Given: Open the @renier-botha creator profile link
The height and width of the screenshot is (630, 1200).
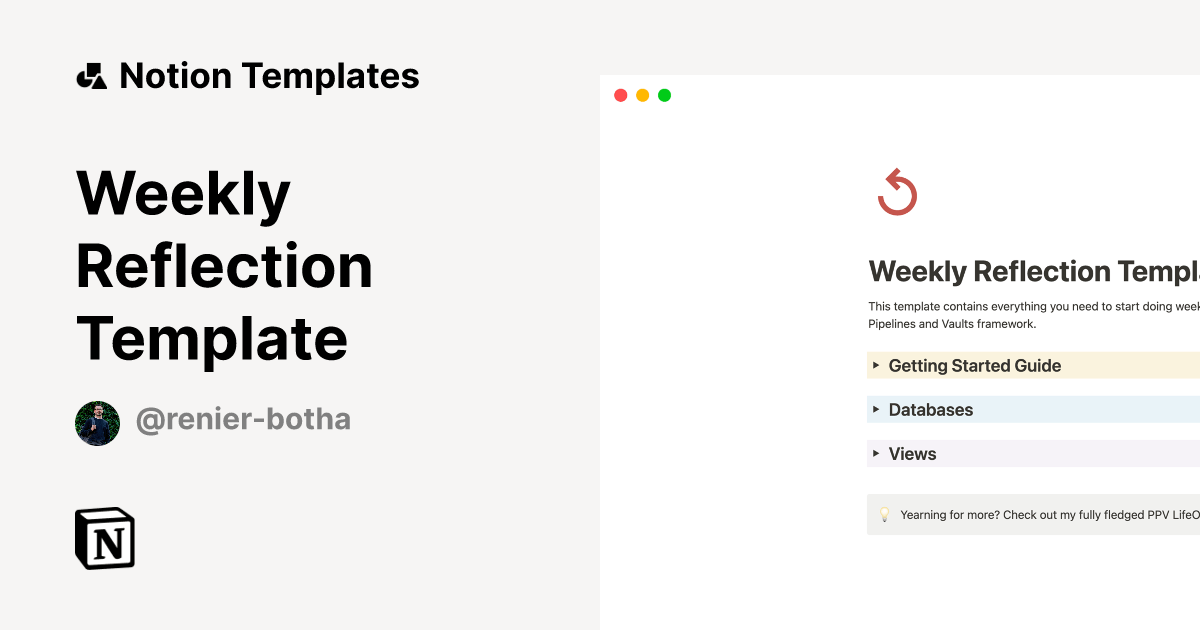Looking at the screenshot, I should click(x=243, y=419).
